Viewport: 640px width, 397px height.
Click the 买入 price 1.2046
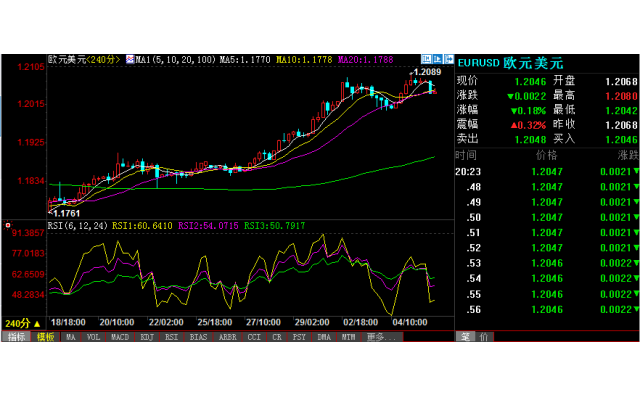(621, 140)
